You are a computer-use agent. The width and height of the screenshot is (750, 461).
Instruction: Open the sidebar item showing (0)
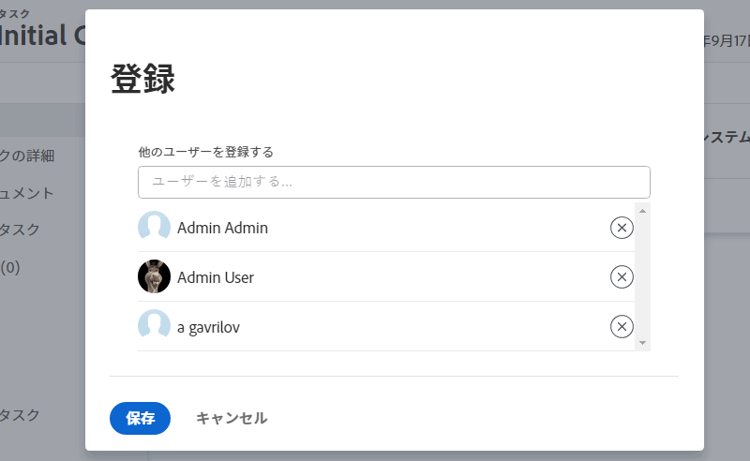(x=10, y=267)
